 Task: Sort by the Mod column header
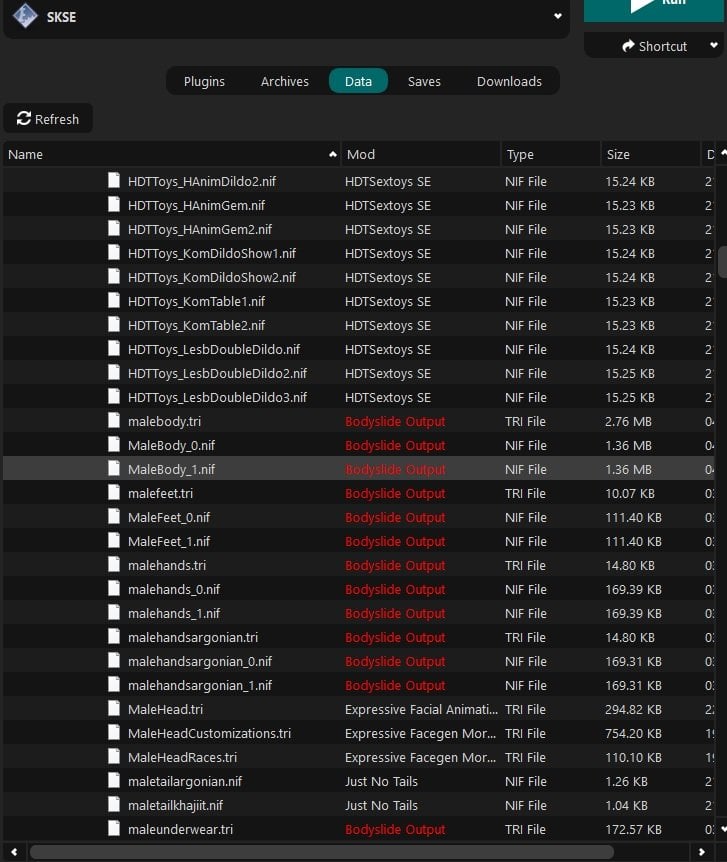click(421, 154)
